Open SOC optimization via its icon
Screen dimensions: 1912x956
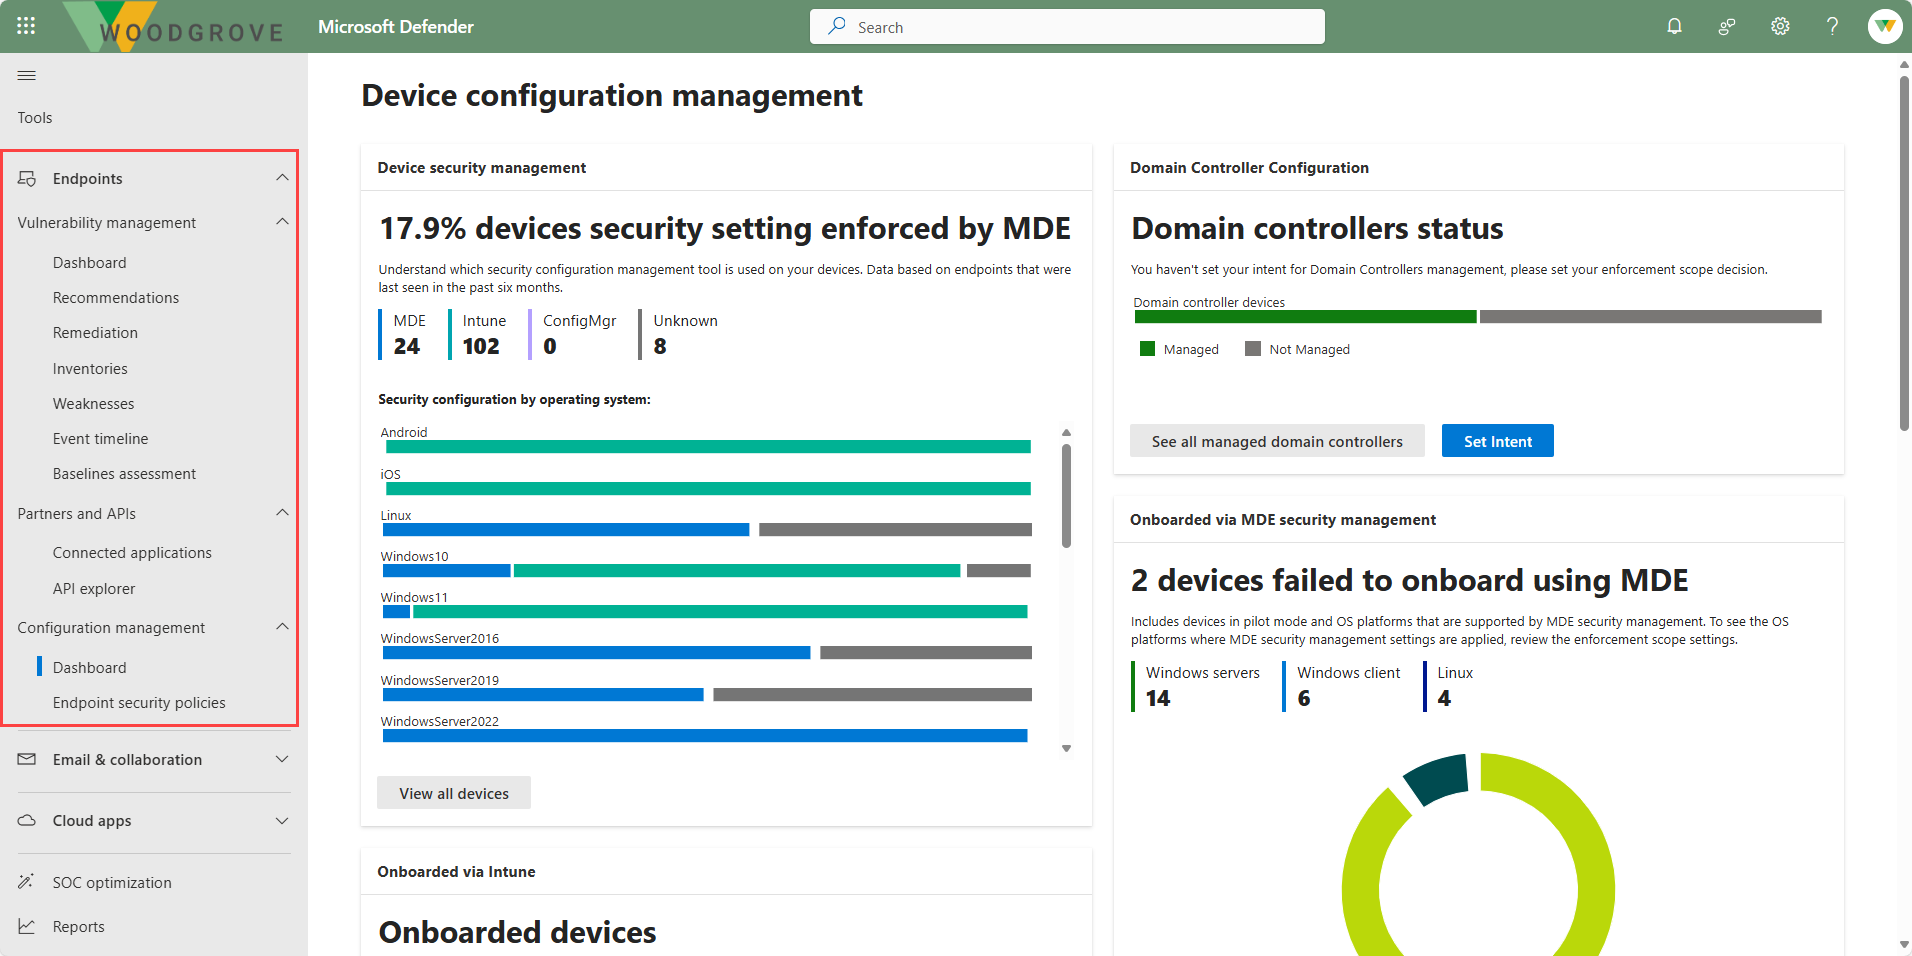coord(25,881)
